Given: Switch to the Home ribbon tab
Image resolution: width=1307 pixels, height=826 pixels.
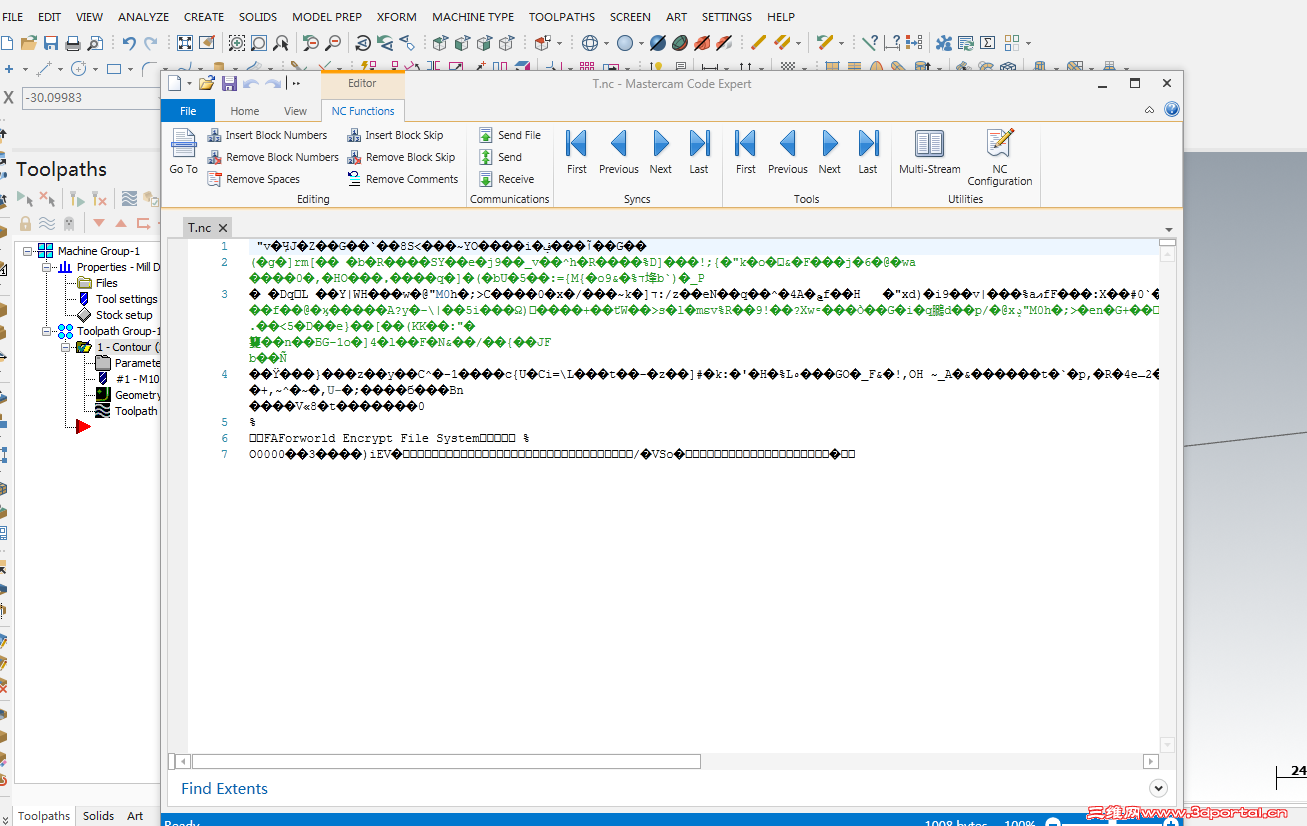Looking at the screenshot, I should pyautogui.click(x=245, y=111).
